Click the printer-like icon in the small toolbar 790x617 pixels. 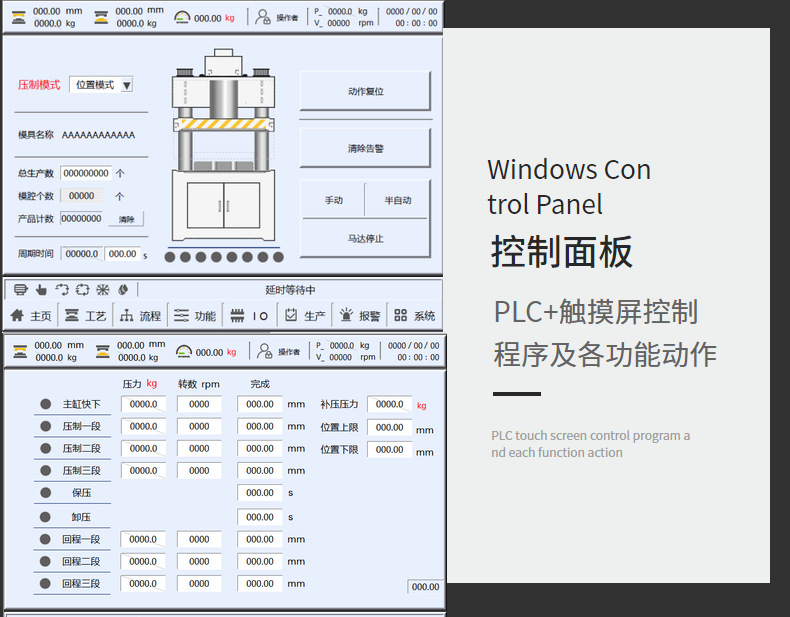[20, 290]
